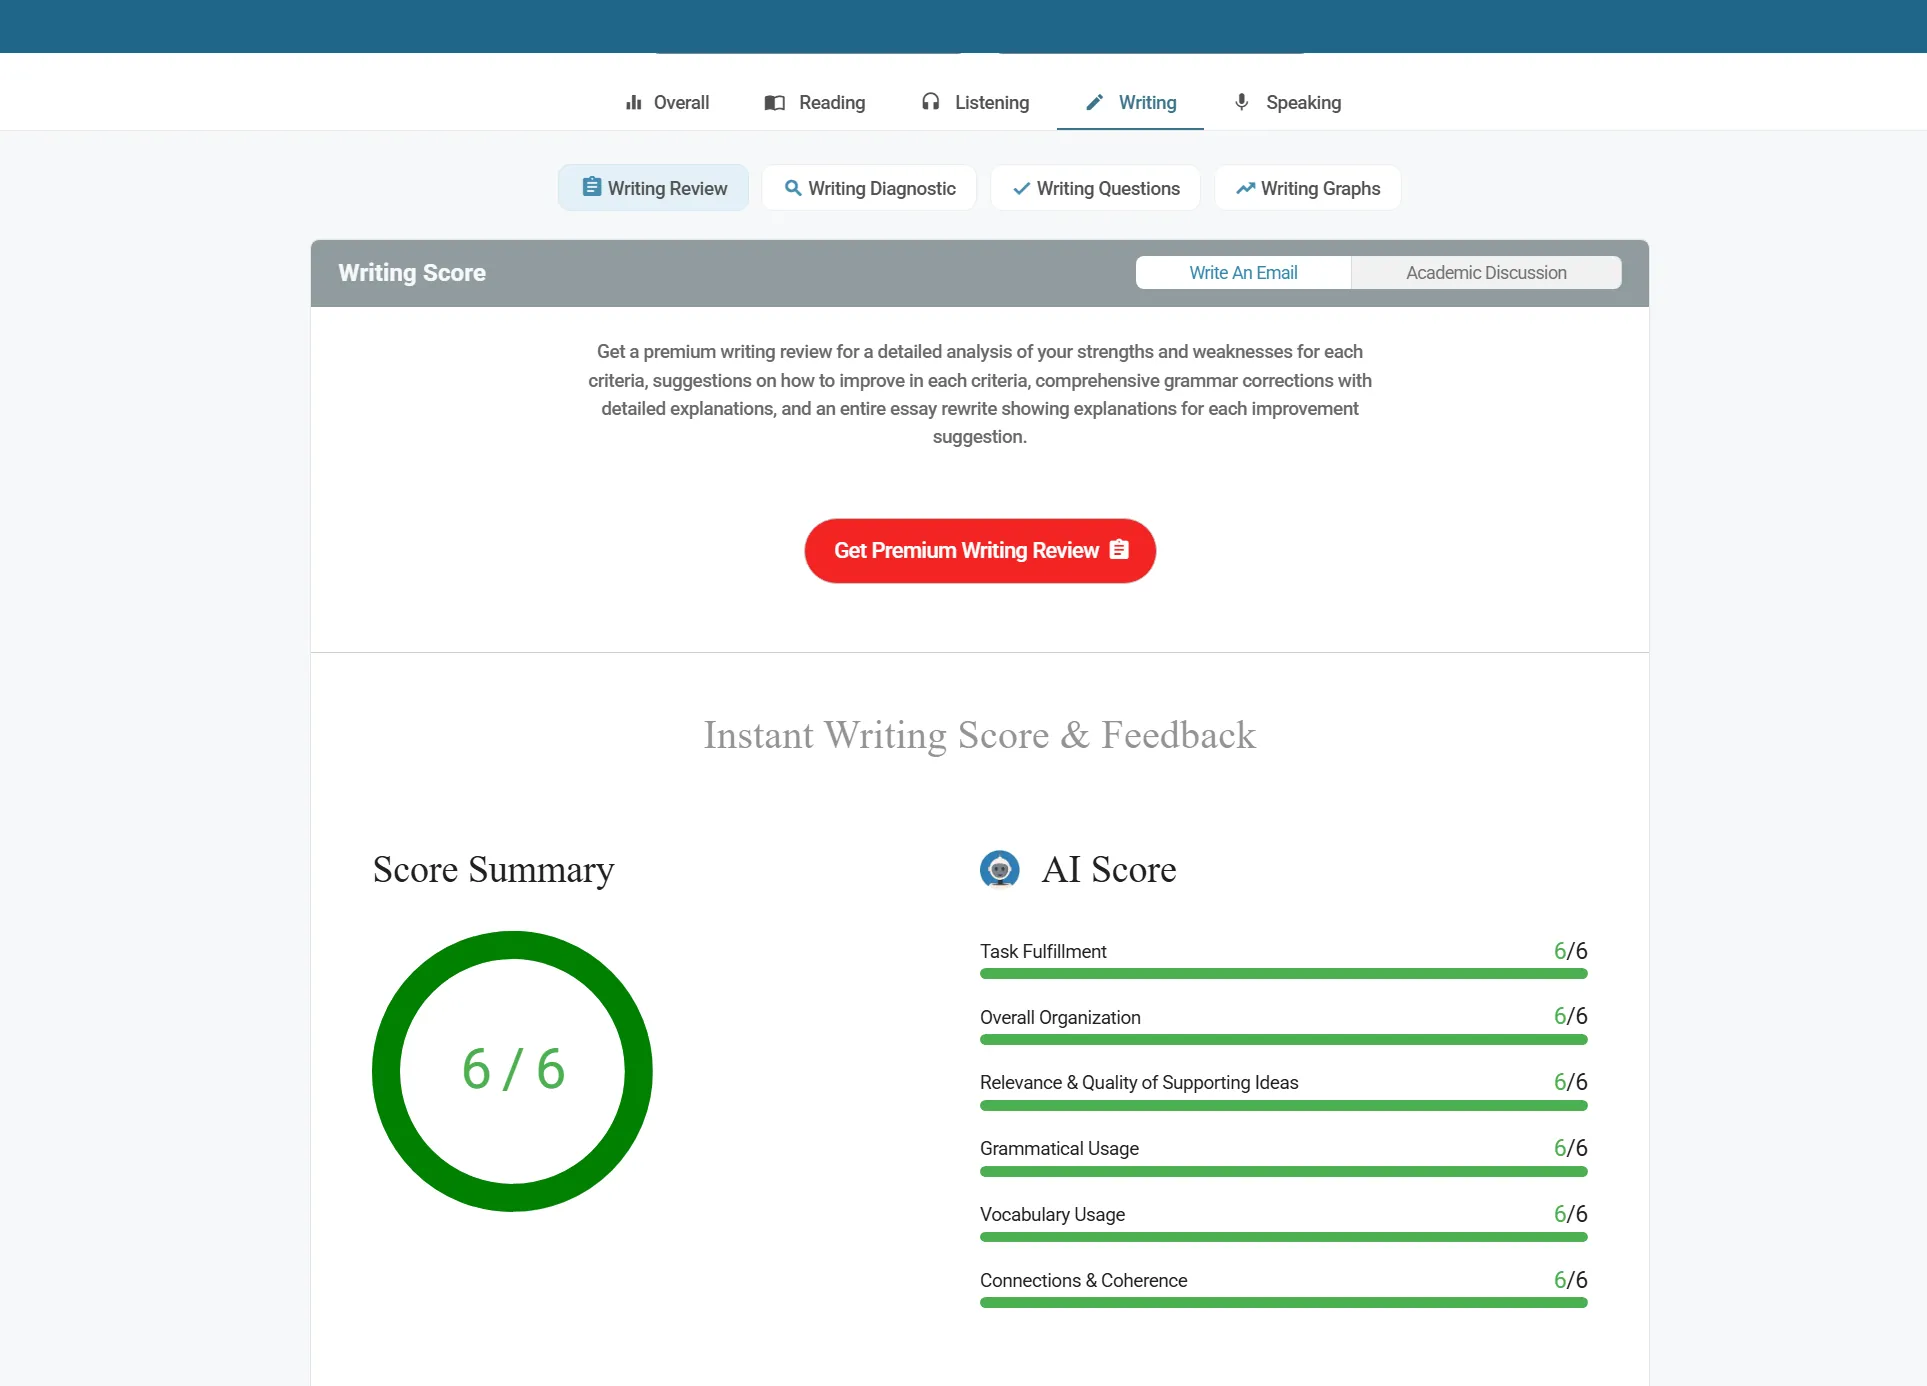View the Writing Questions section
The image size is (1927, 1386).
(x=1095, y=188)
